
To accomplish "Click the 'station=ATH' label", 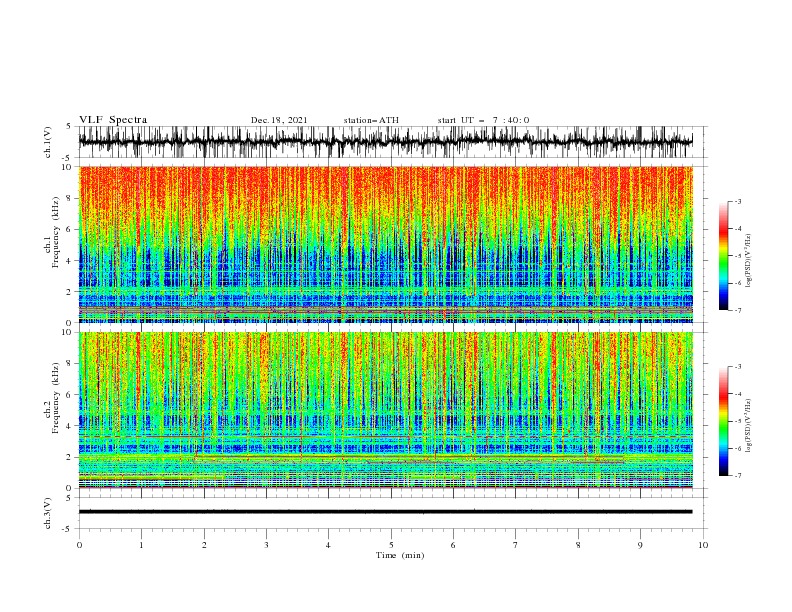I will (x=371, y=120).
